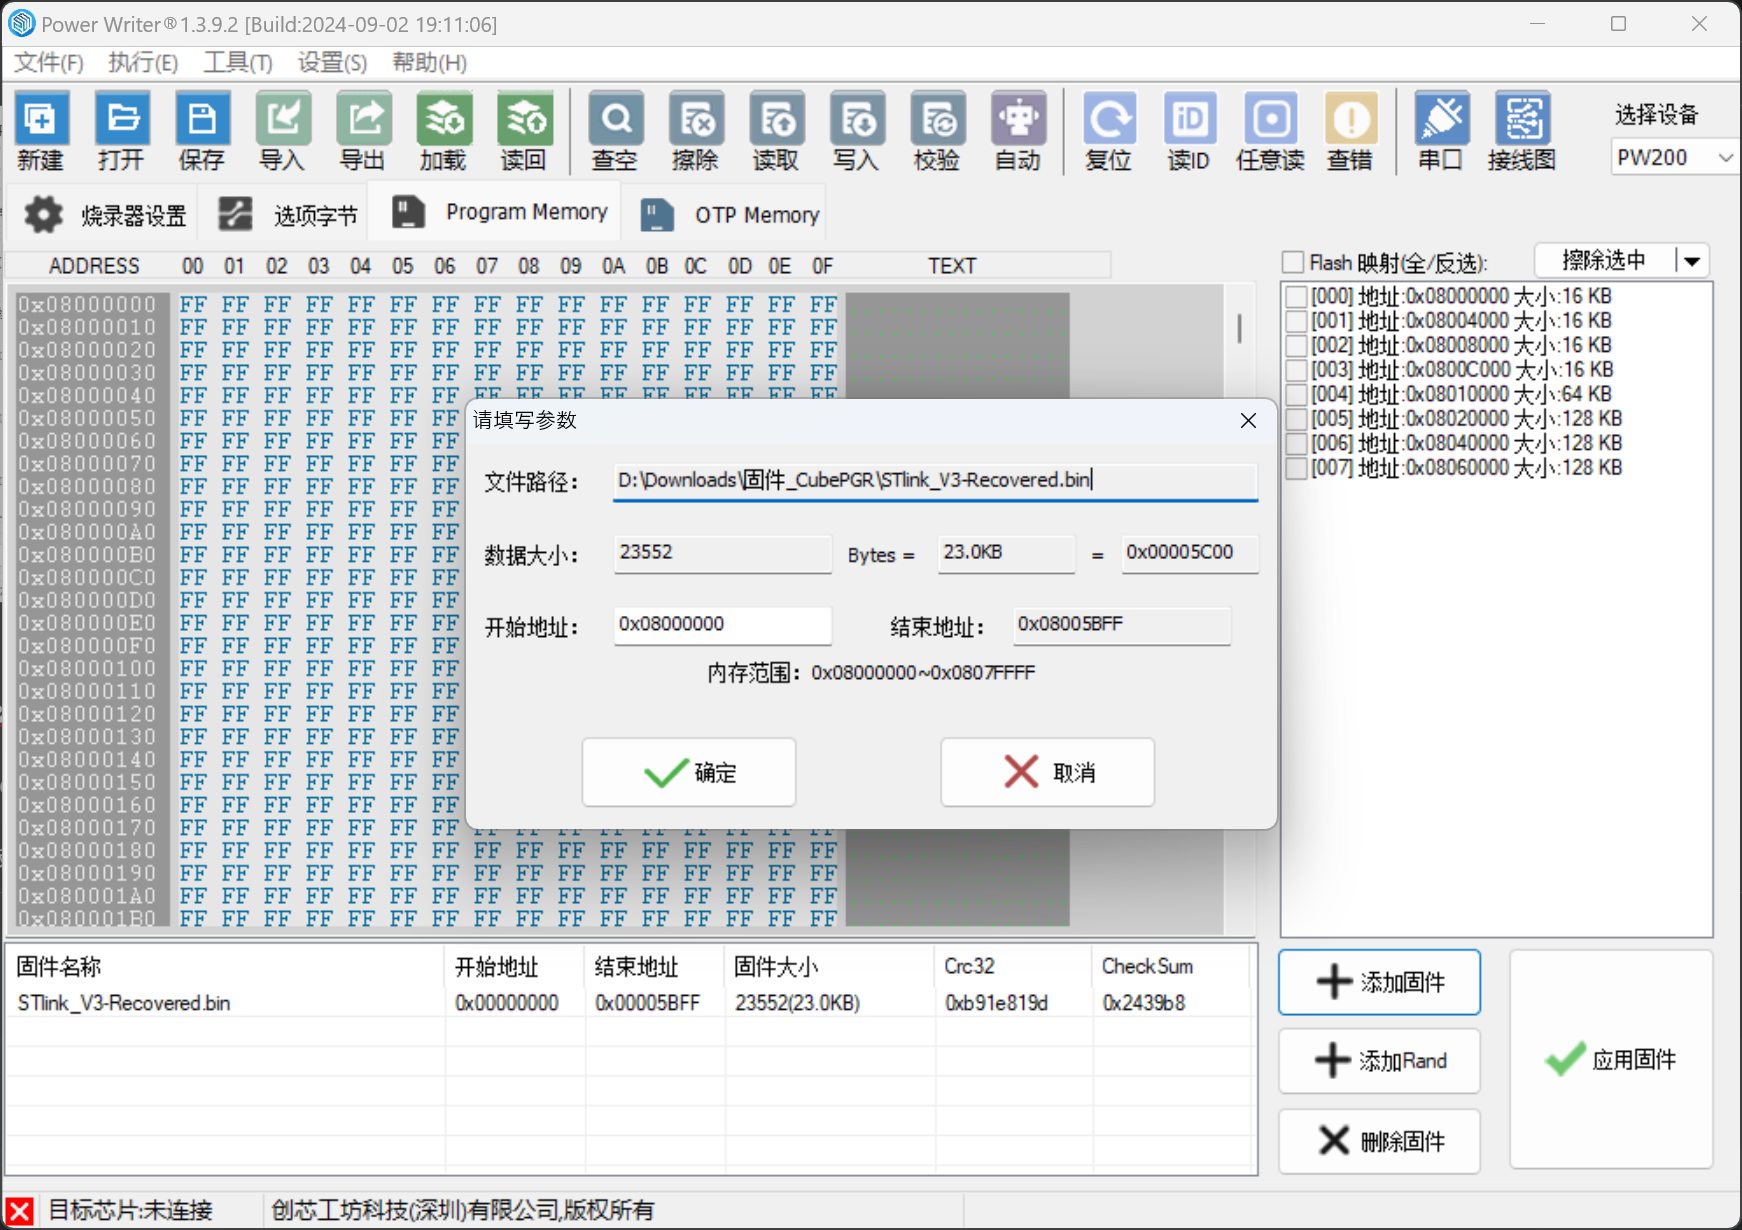Open the 接线图 (Wiring diagram) tool
Screen dimensions: 1742x1230
[1522, 131]
